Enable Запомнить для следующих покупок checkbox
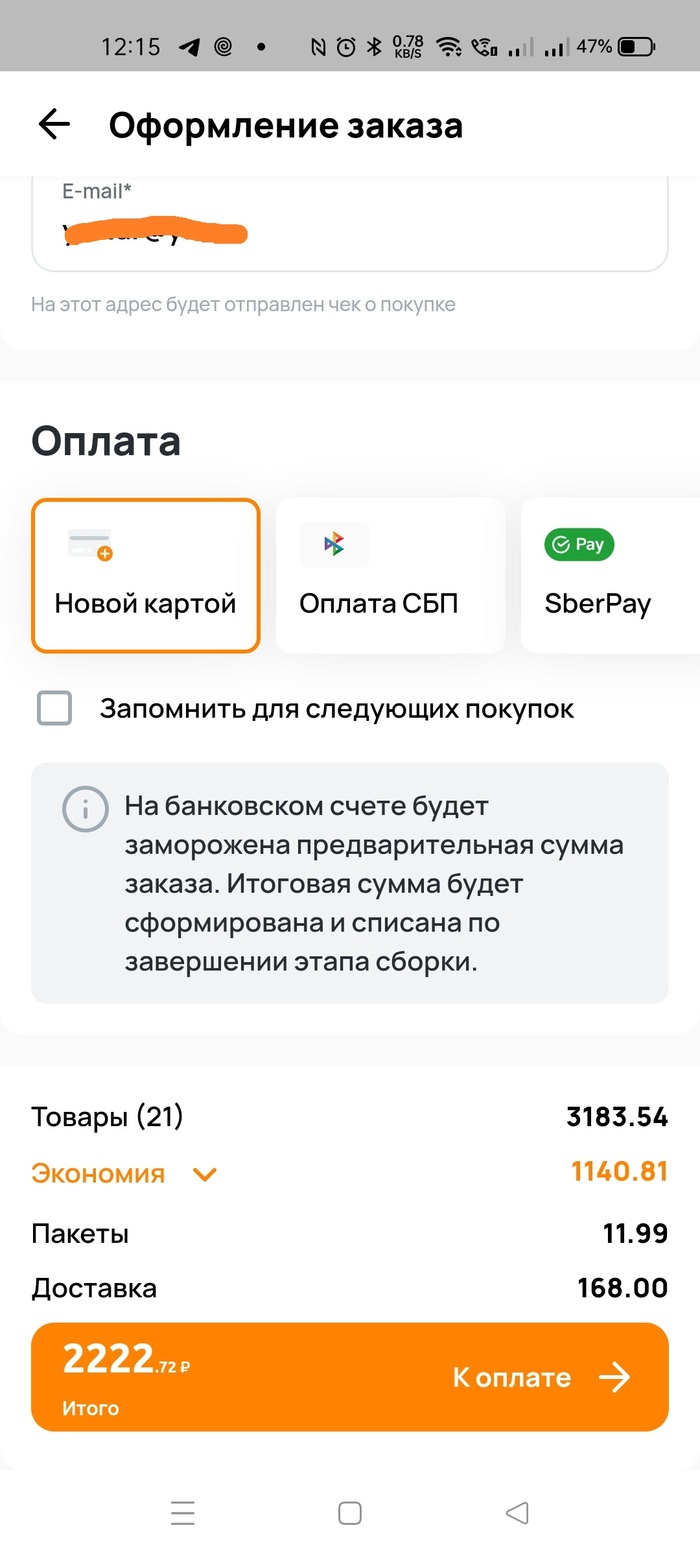The width and height of the screenshot is (700, 1556). tap(54, 708)
